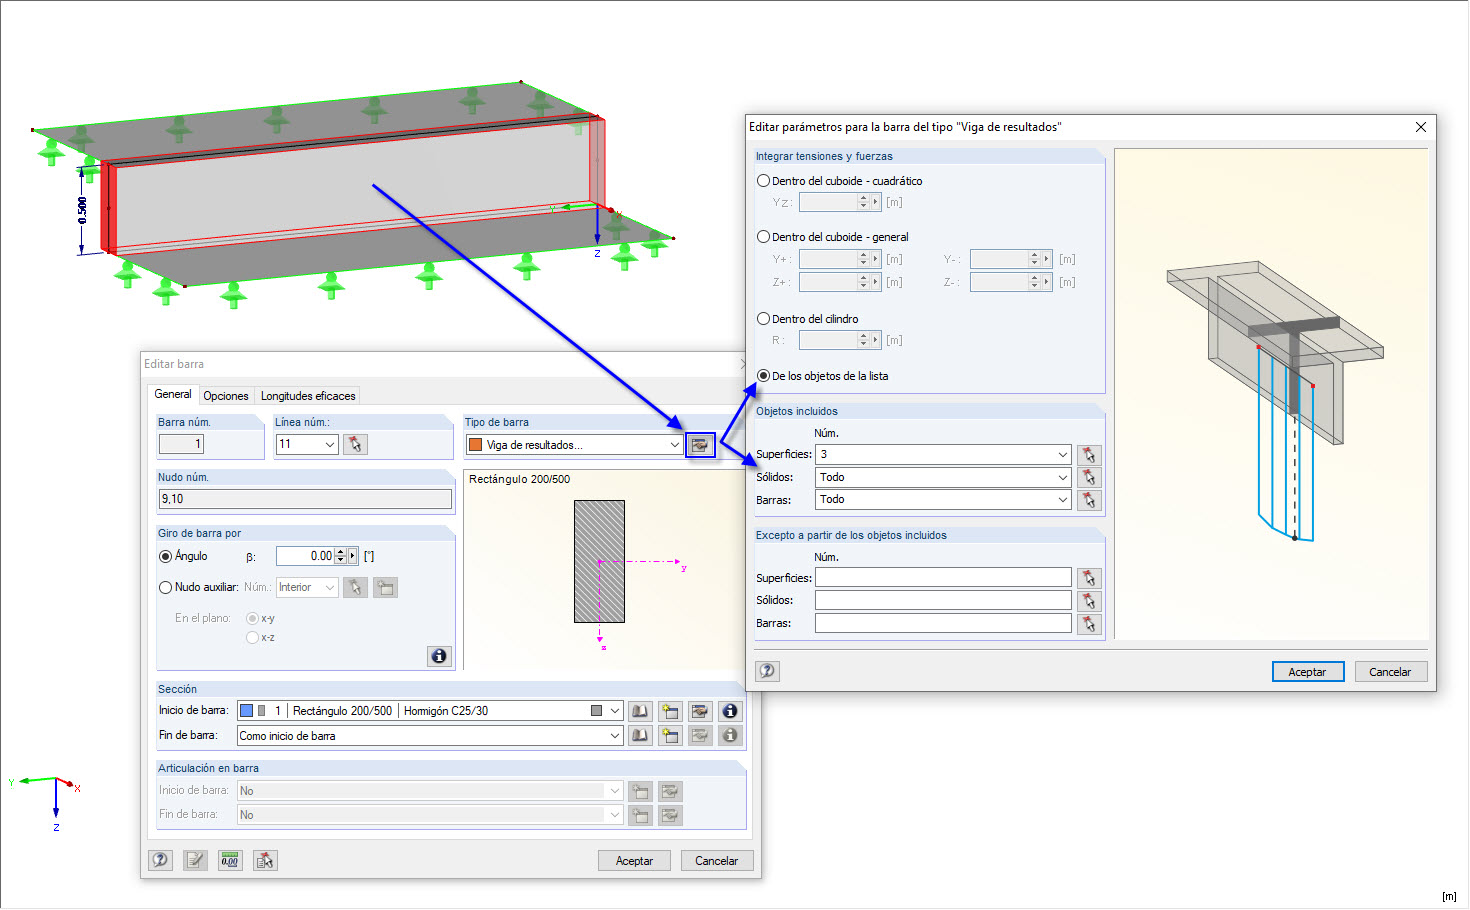Open Línea núm. dropdown
This screenshot has height=910, width=1470.
pyautogui.click(x=330, y=444)
